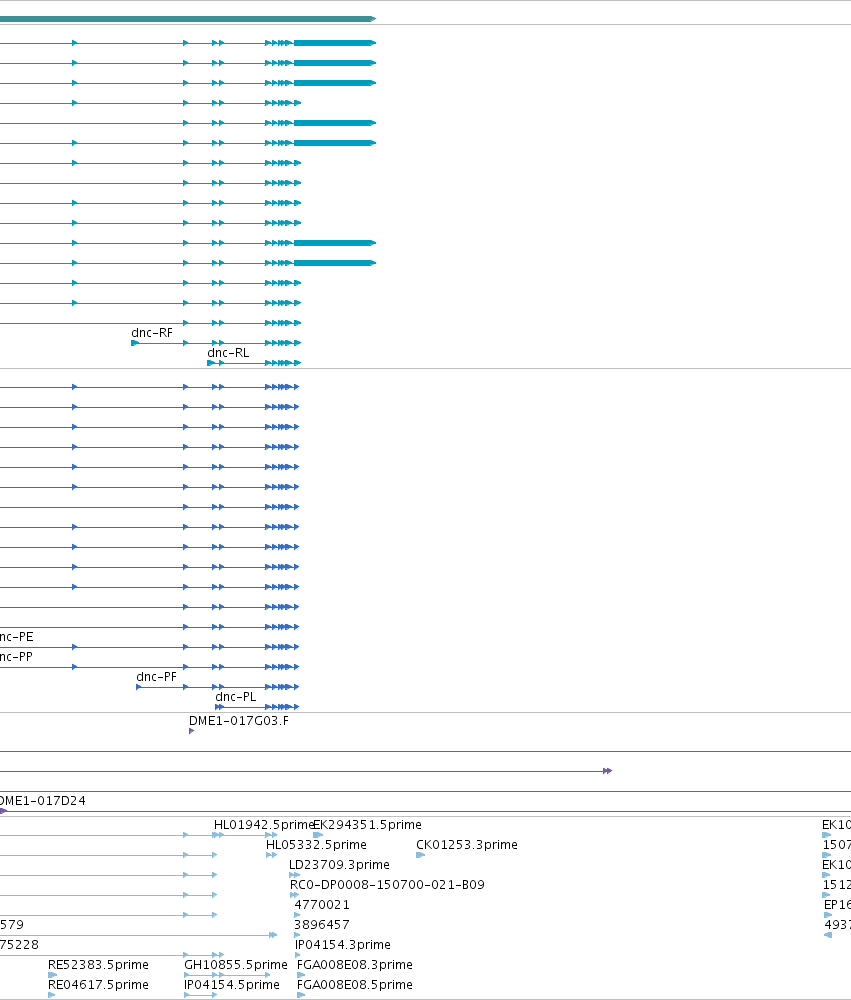Click the thick 3' UTR block of first transcript
851x1000 pixels.
pyautogui.click(x=334, y=43)
